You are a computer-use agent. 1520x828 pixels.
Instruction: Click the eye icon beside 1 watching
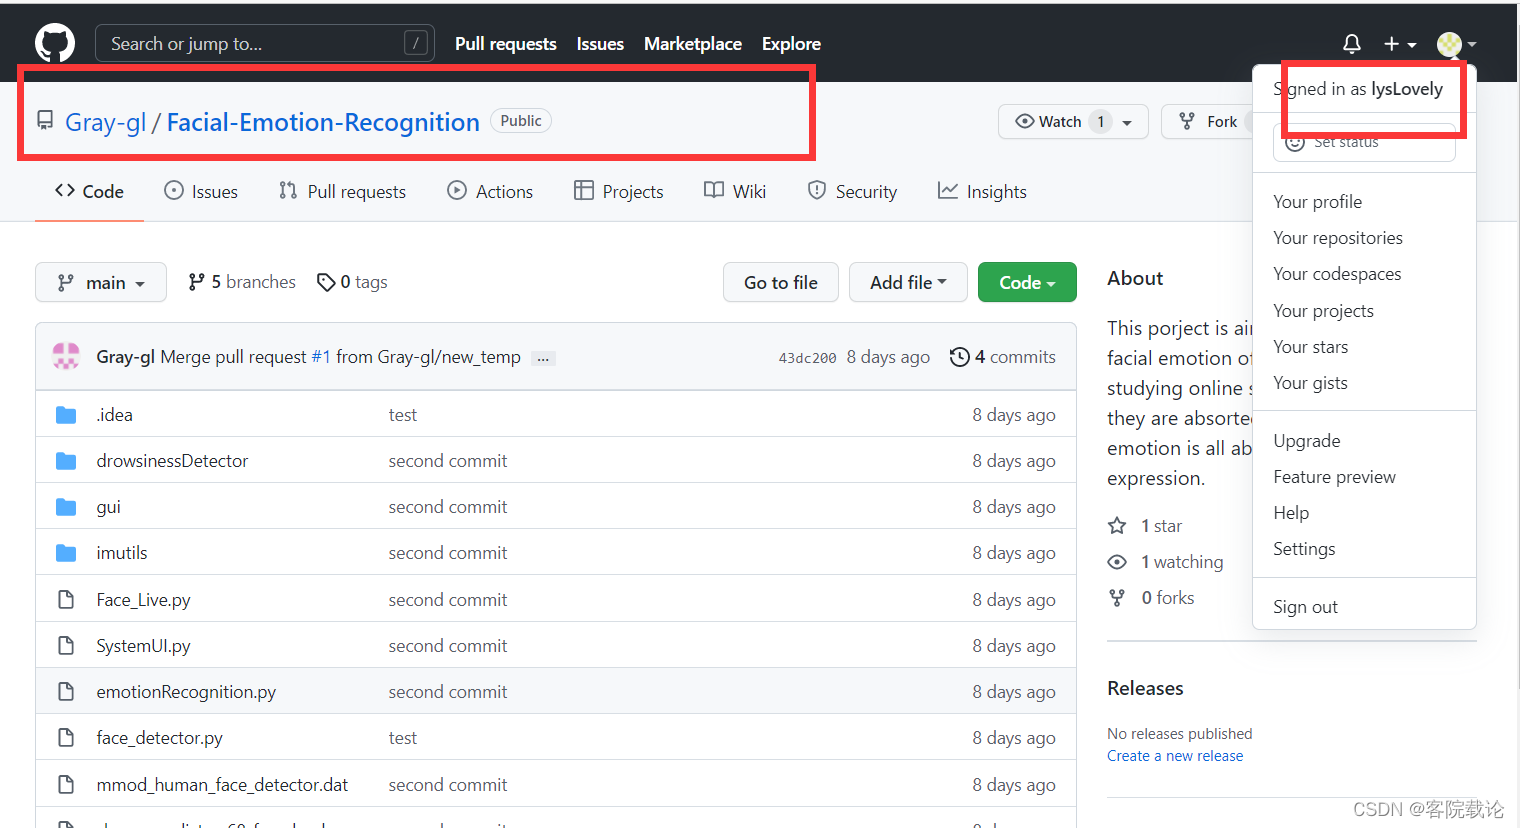click(1117, 561)
